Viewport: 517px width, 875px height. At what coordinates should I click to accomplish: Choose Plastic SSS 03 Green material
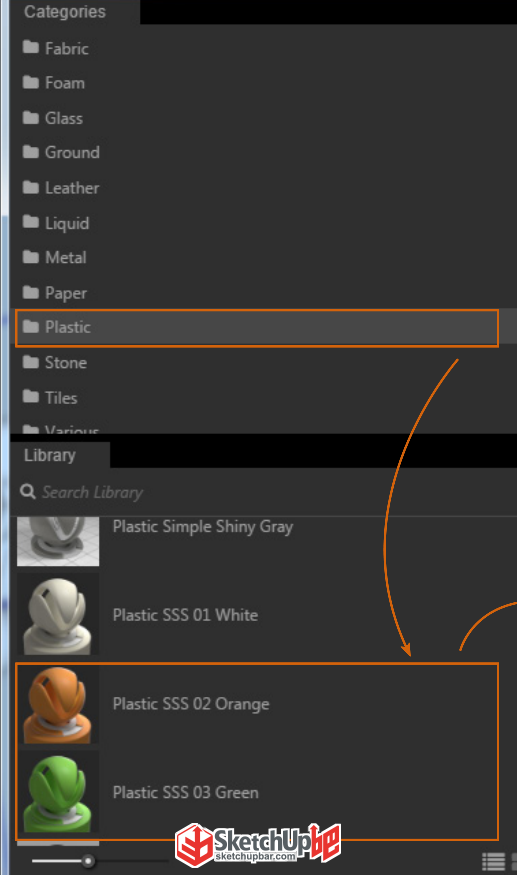257,793
